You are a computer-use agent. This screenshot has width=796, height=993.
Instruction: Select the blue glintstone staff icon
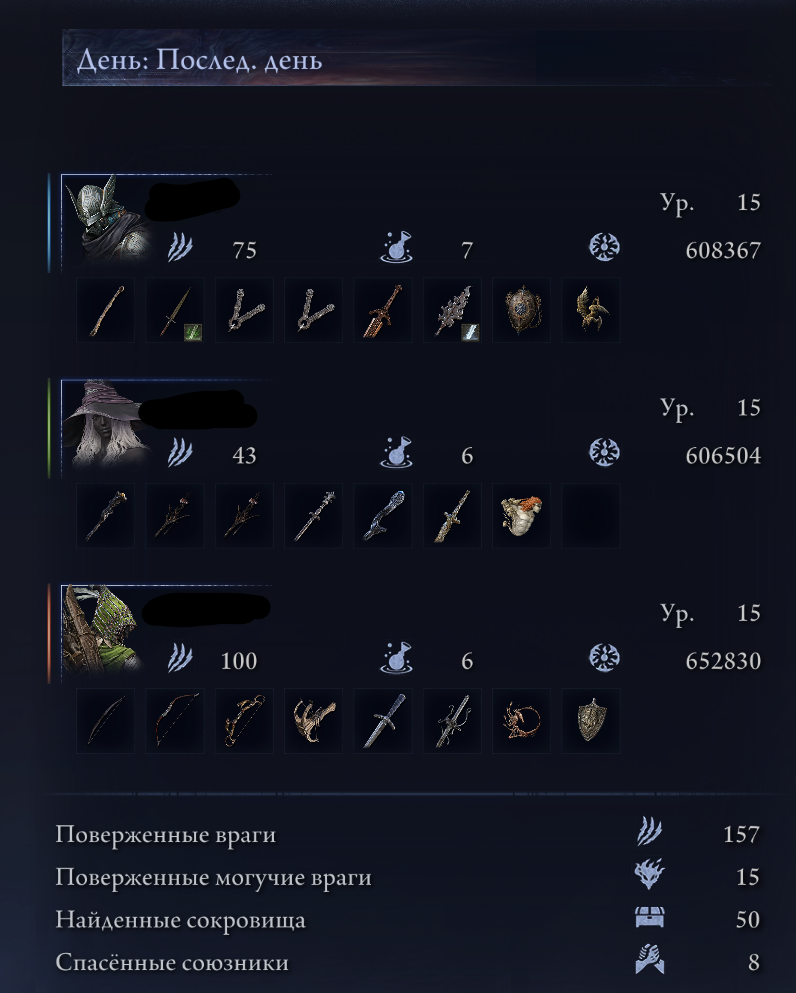[382, 515]
